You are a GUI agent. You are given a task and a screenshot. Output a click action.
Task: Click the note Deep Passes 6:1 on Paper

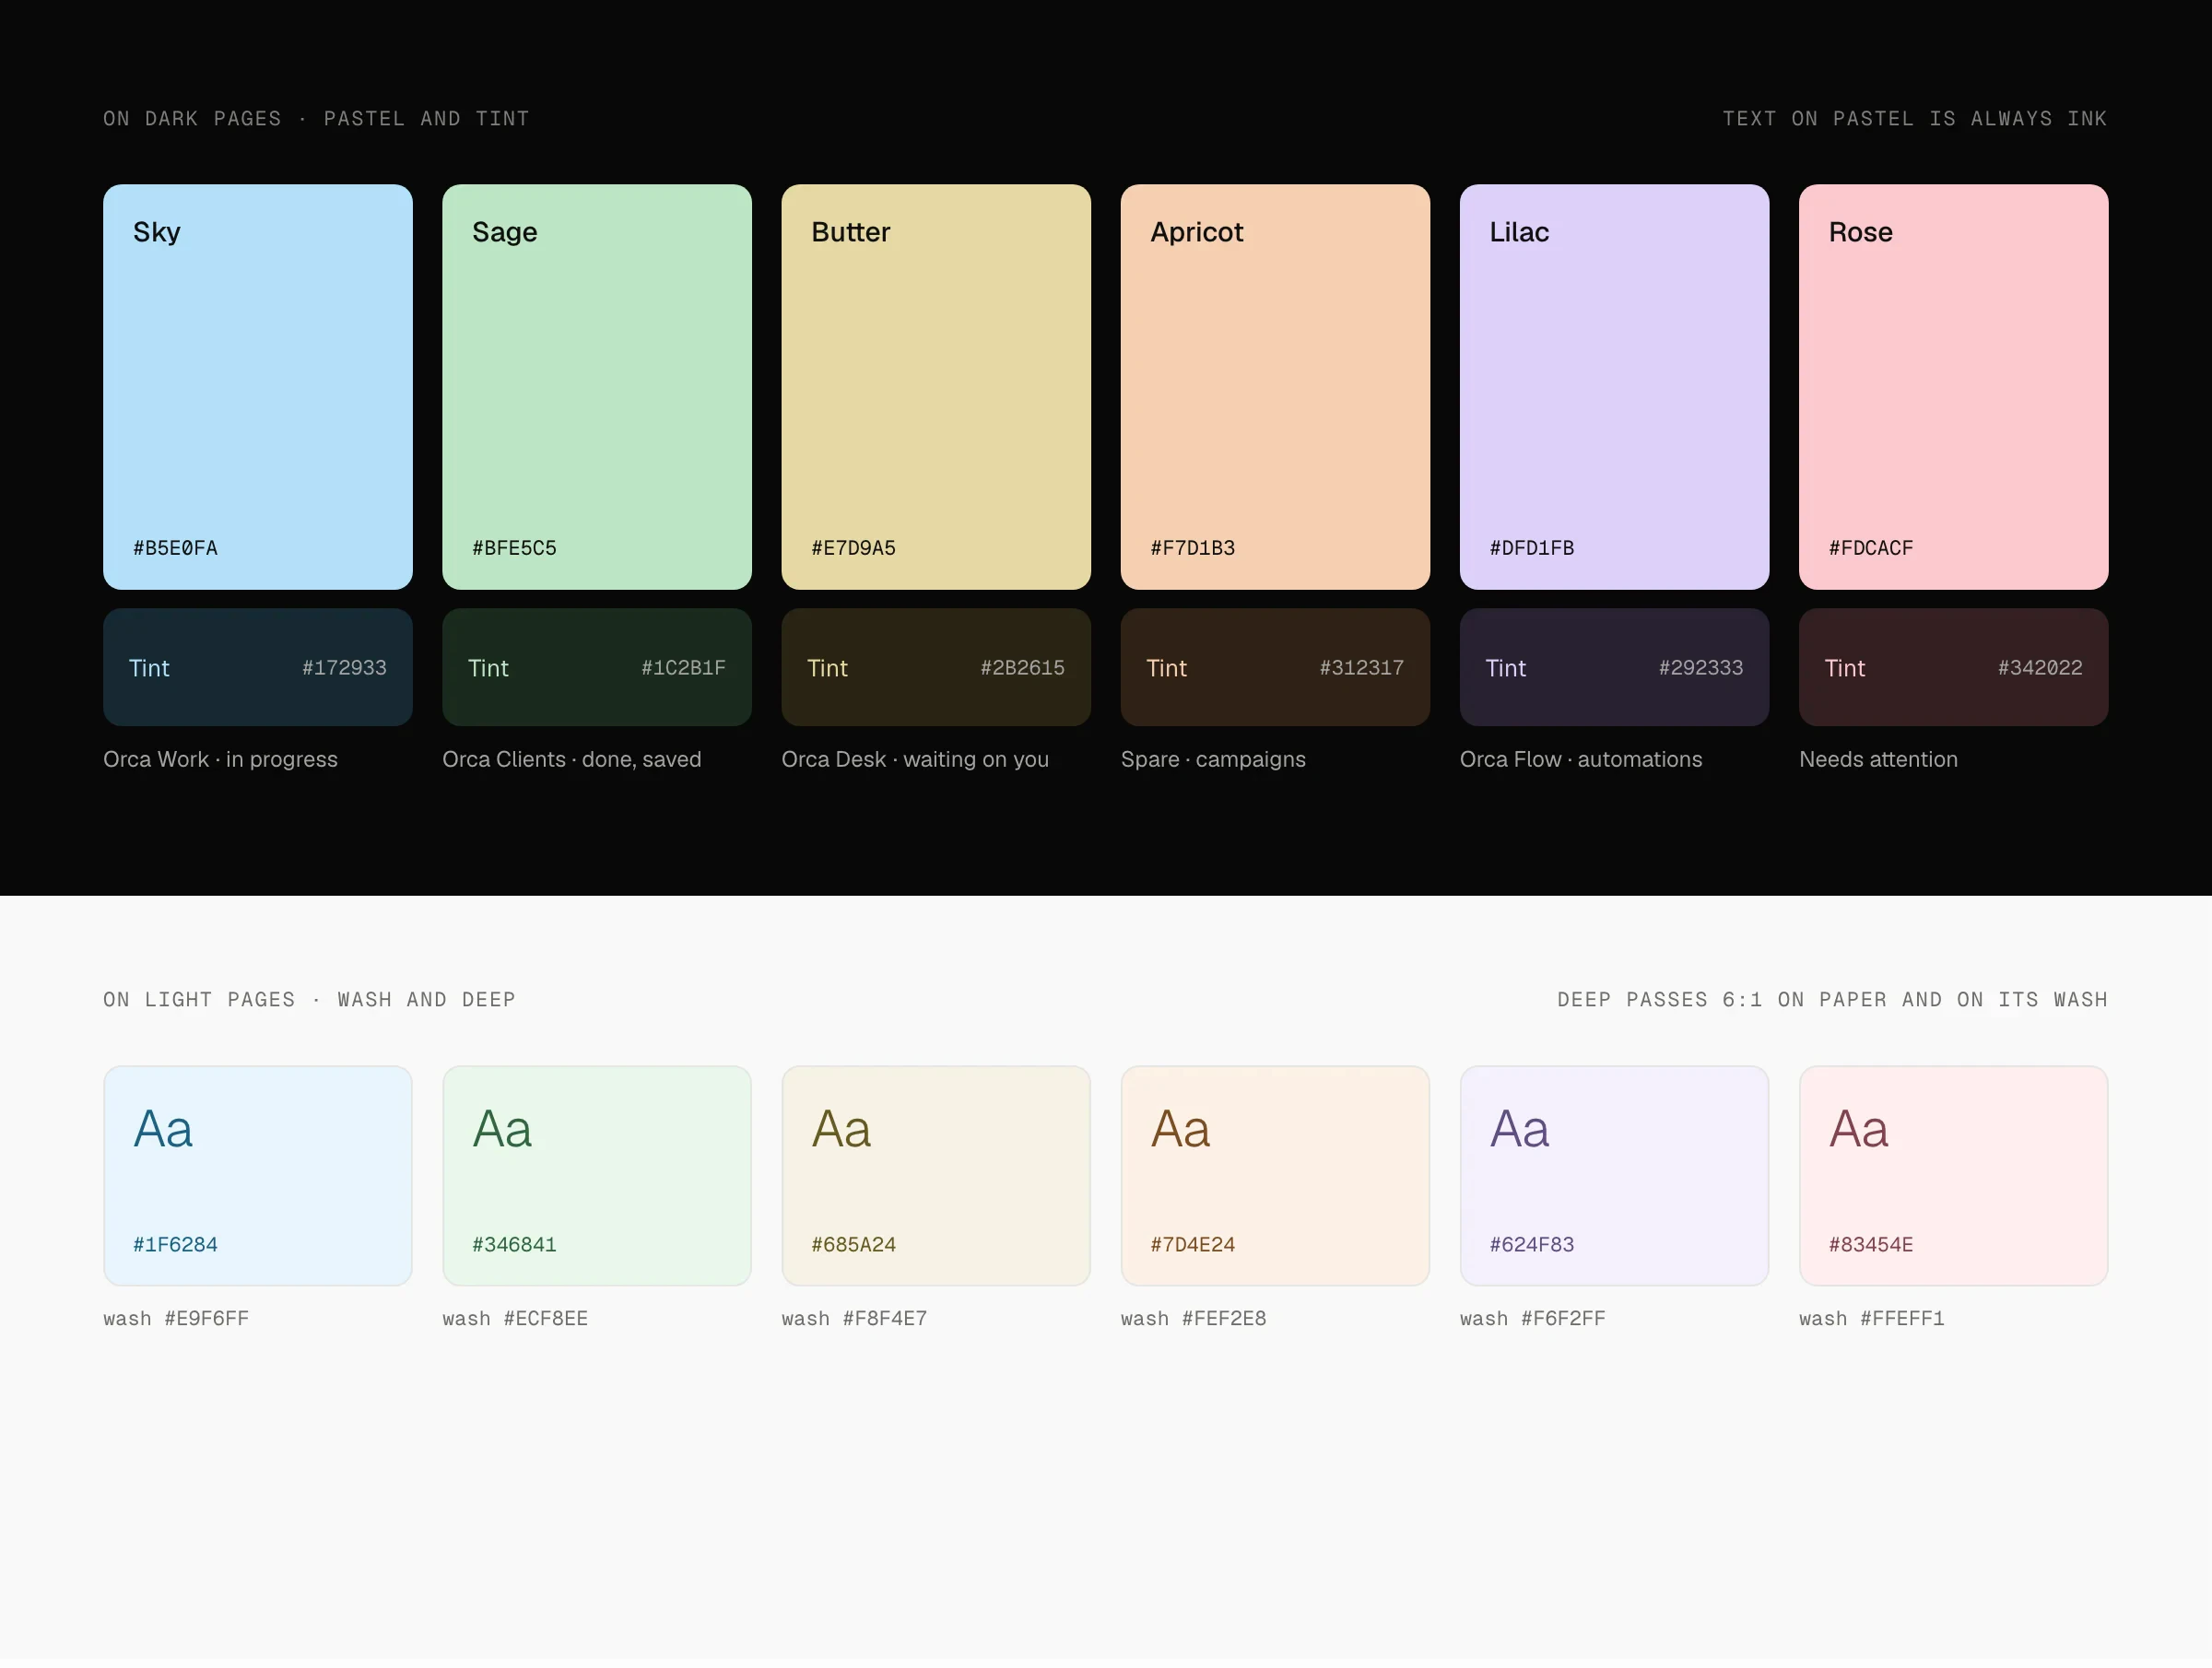tap(1832, 999)
